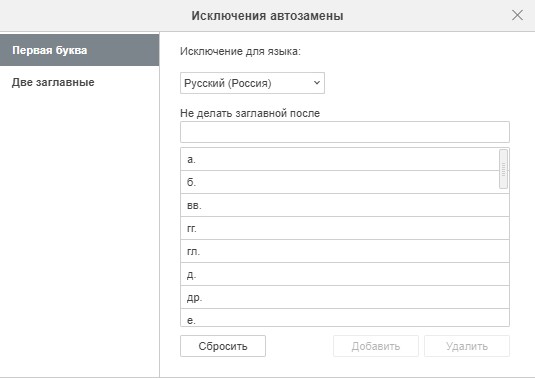Switch to the Две заглавные tab
The width and height of the screenshot is (535, 378).
(x=79, y=82)
